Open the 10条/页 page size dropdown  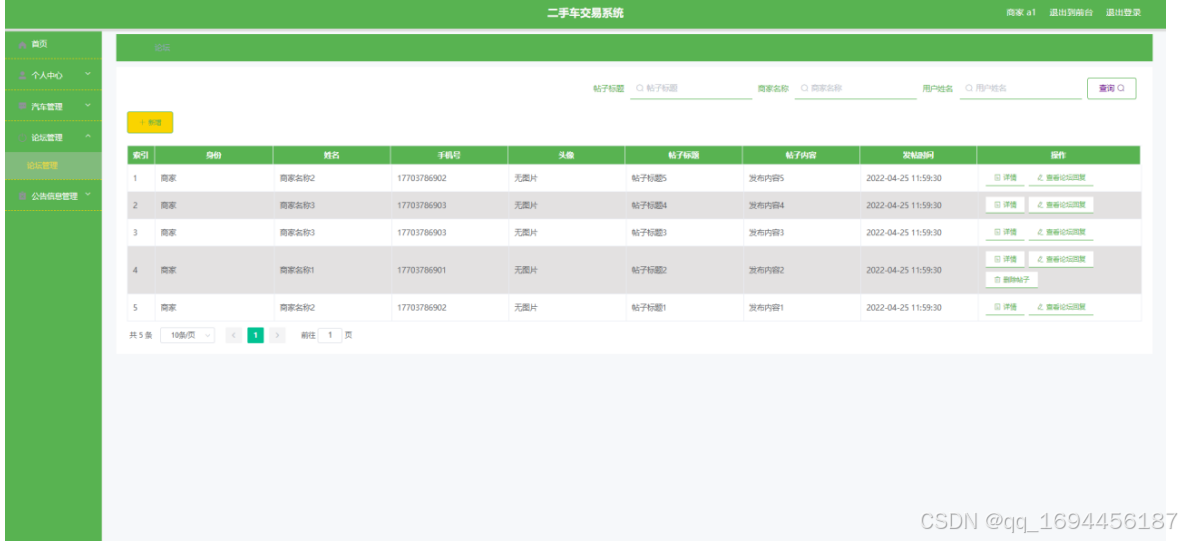(x=188, y=335)
